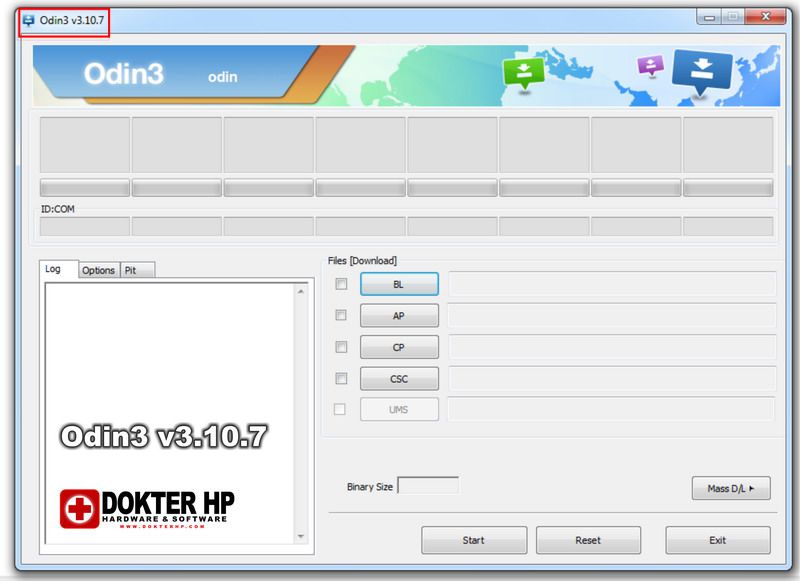800x581 pixels.
Task: Exit the Odin3 application
Action: (x=718, y=540)
